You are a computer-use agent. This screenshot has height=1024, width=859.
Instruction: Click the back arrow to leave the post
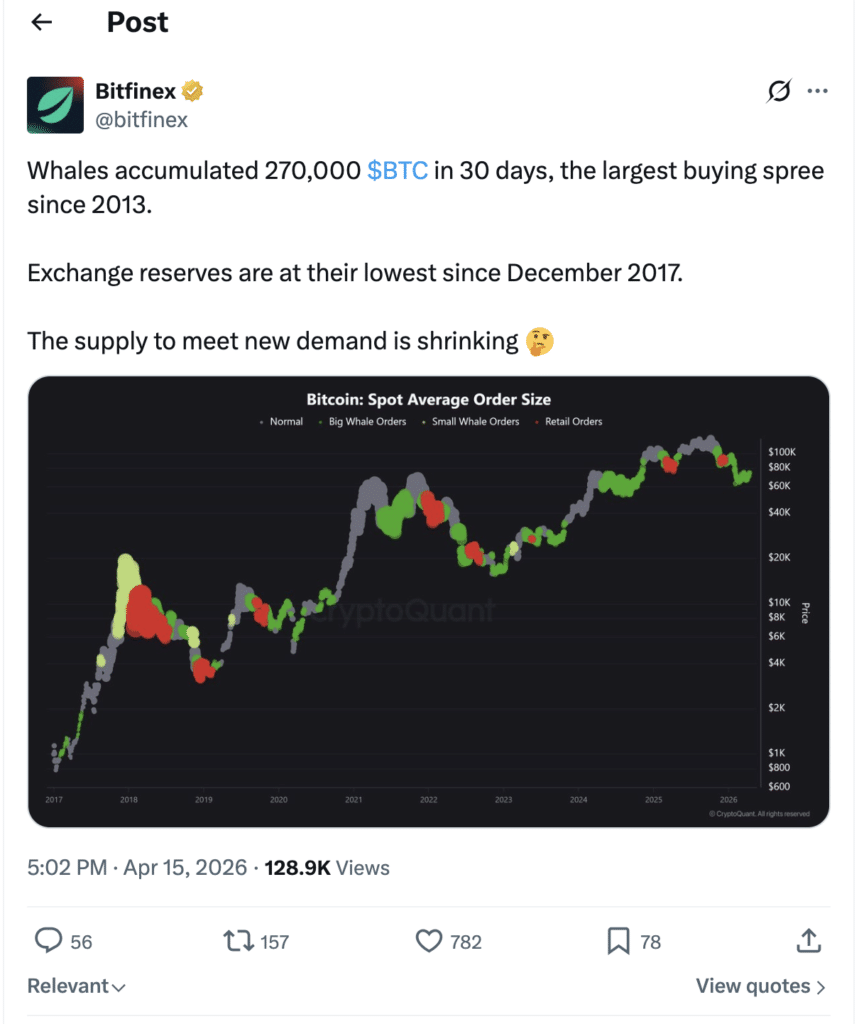point(40,22)
